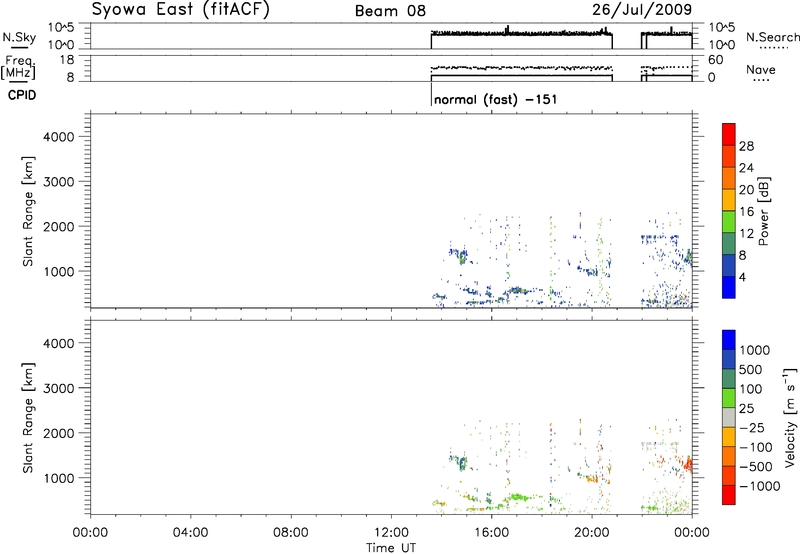
Task: Click the '500' tick on Velocity colorbar
Action: (x=751, y=370)
